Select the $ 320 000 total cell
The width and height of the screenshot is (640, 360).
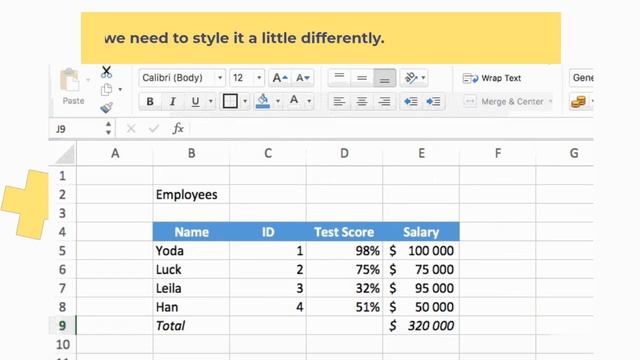click(421, 326)
